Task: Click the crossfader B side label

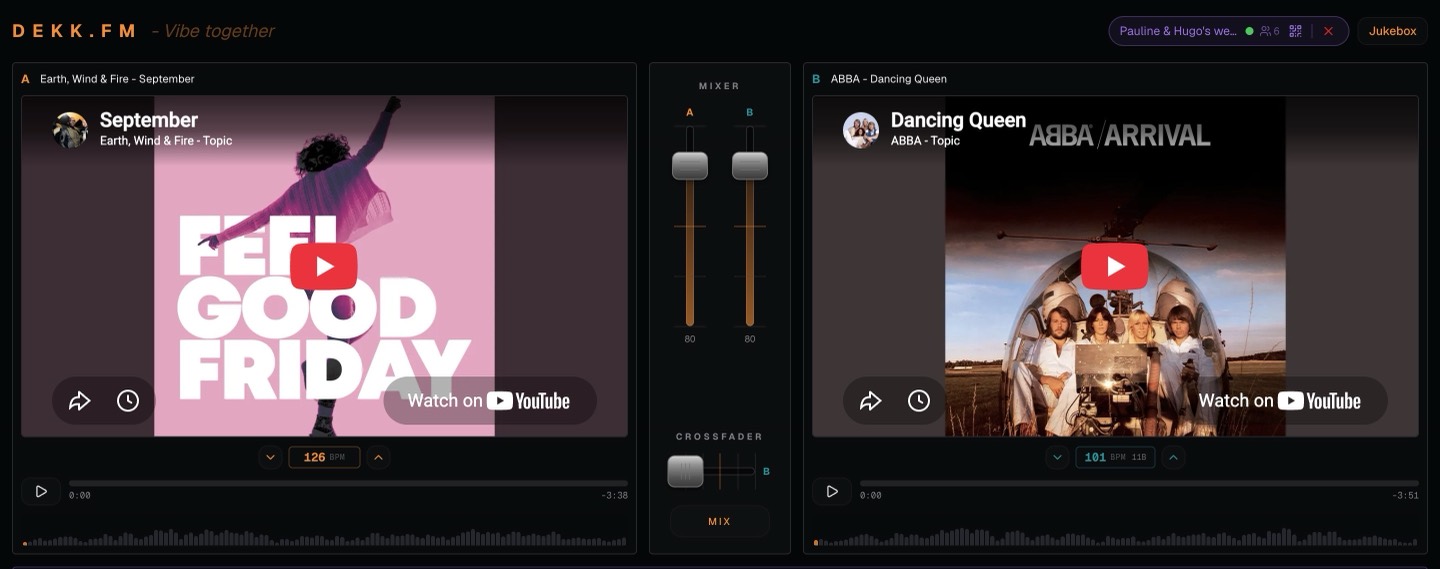Action: point(767,471)
